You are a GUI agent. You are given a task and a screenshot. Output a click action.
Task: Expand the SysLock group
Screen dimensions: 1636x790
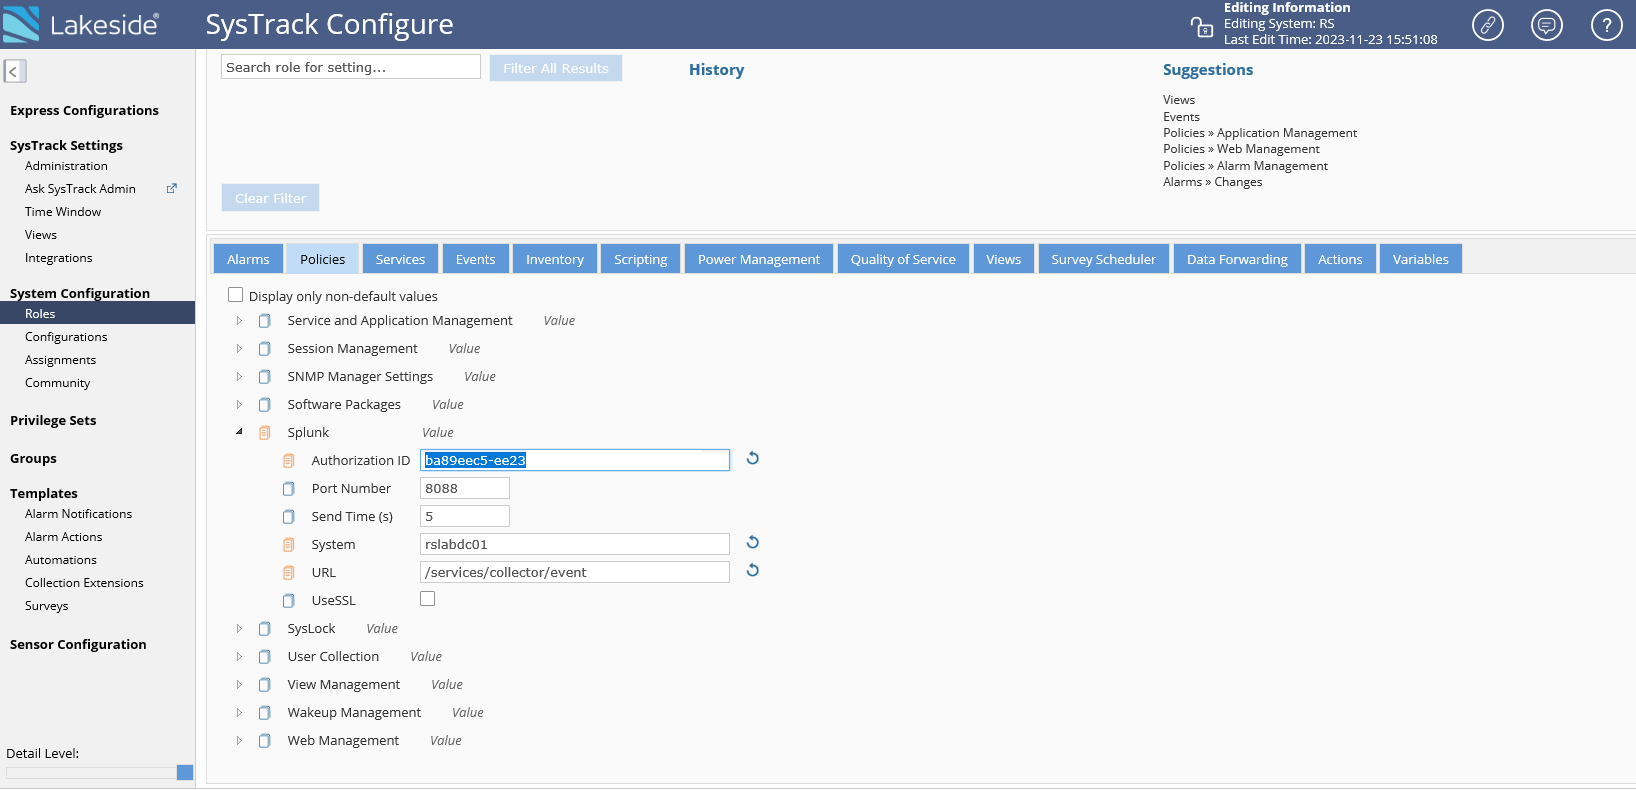point(239,629)
